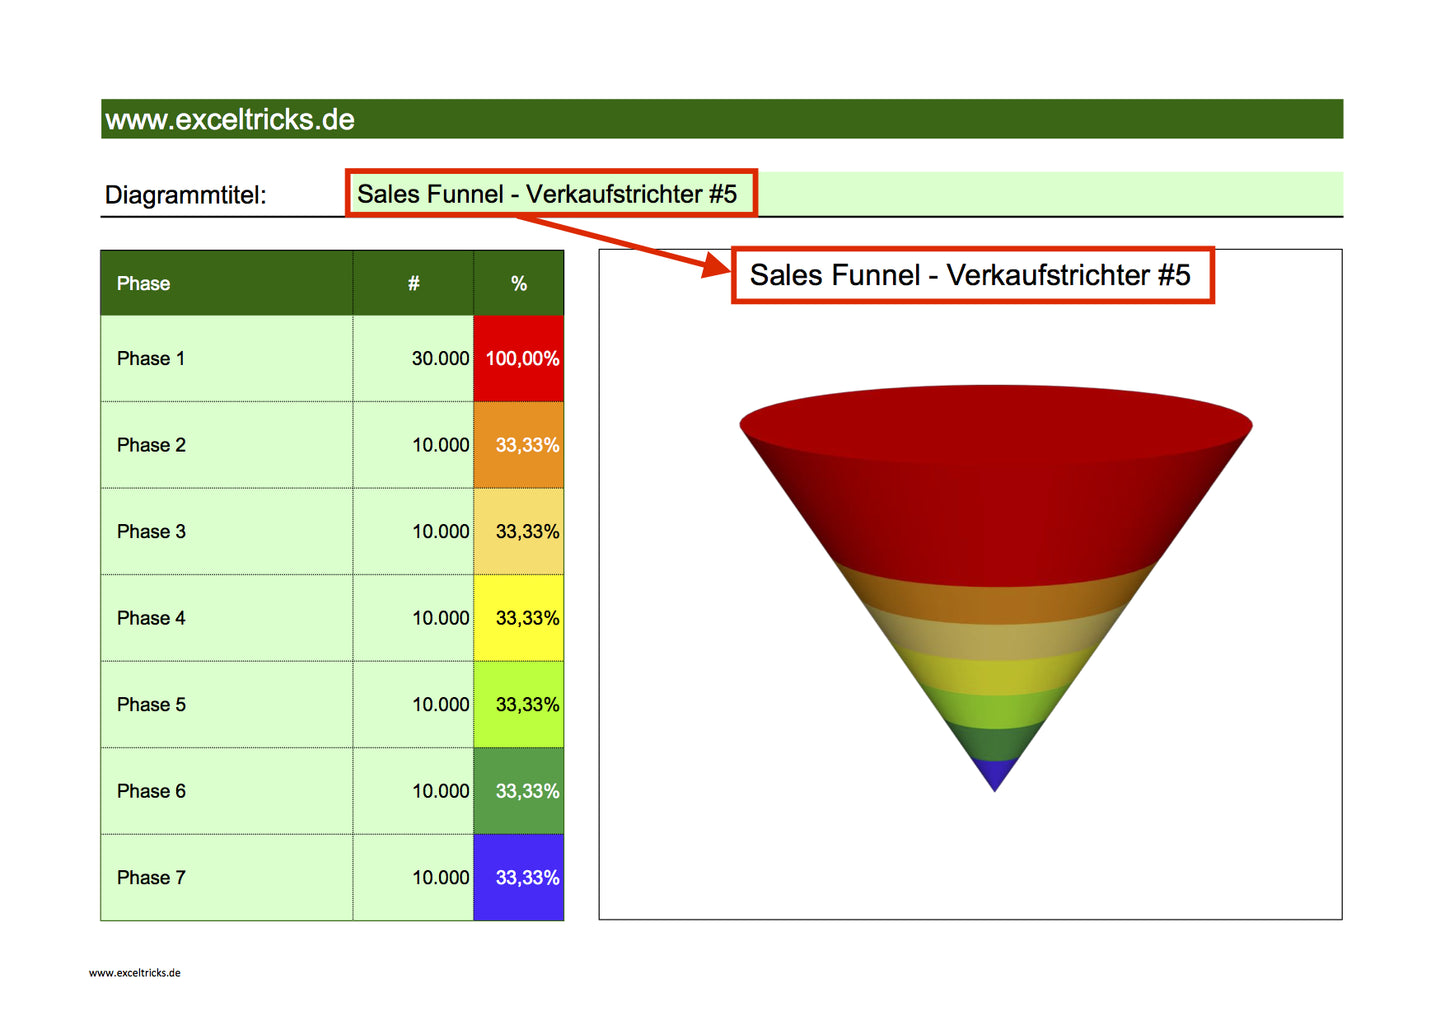Click the Diagrammtitel label text
1445x1021 pixels.
click(186, 195)
